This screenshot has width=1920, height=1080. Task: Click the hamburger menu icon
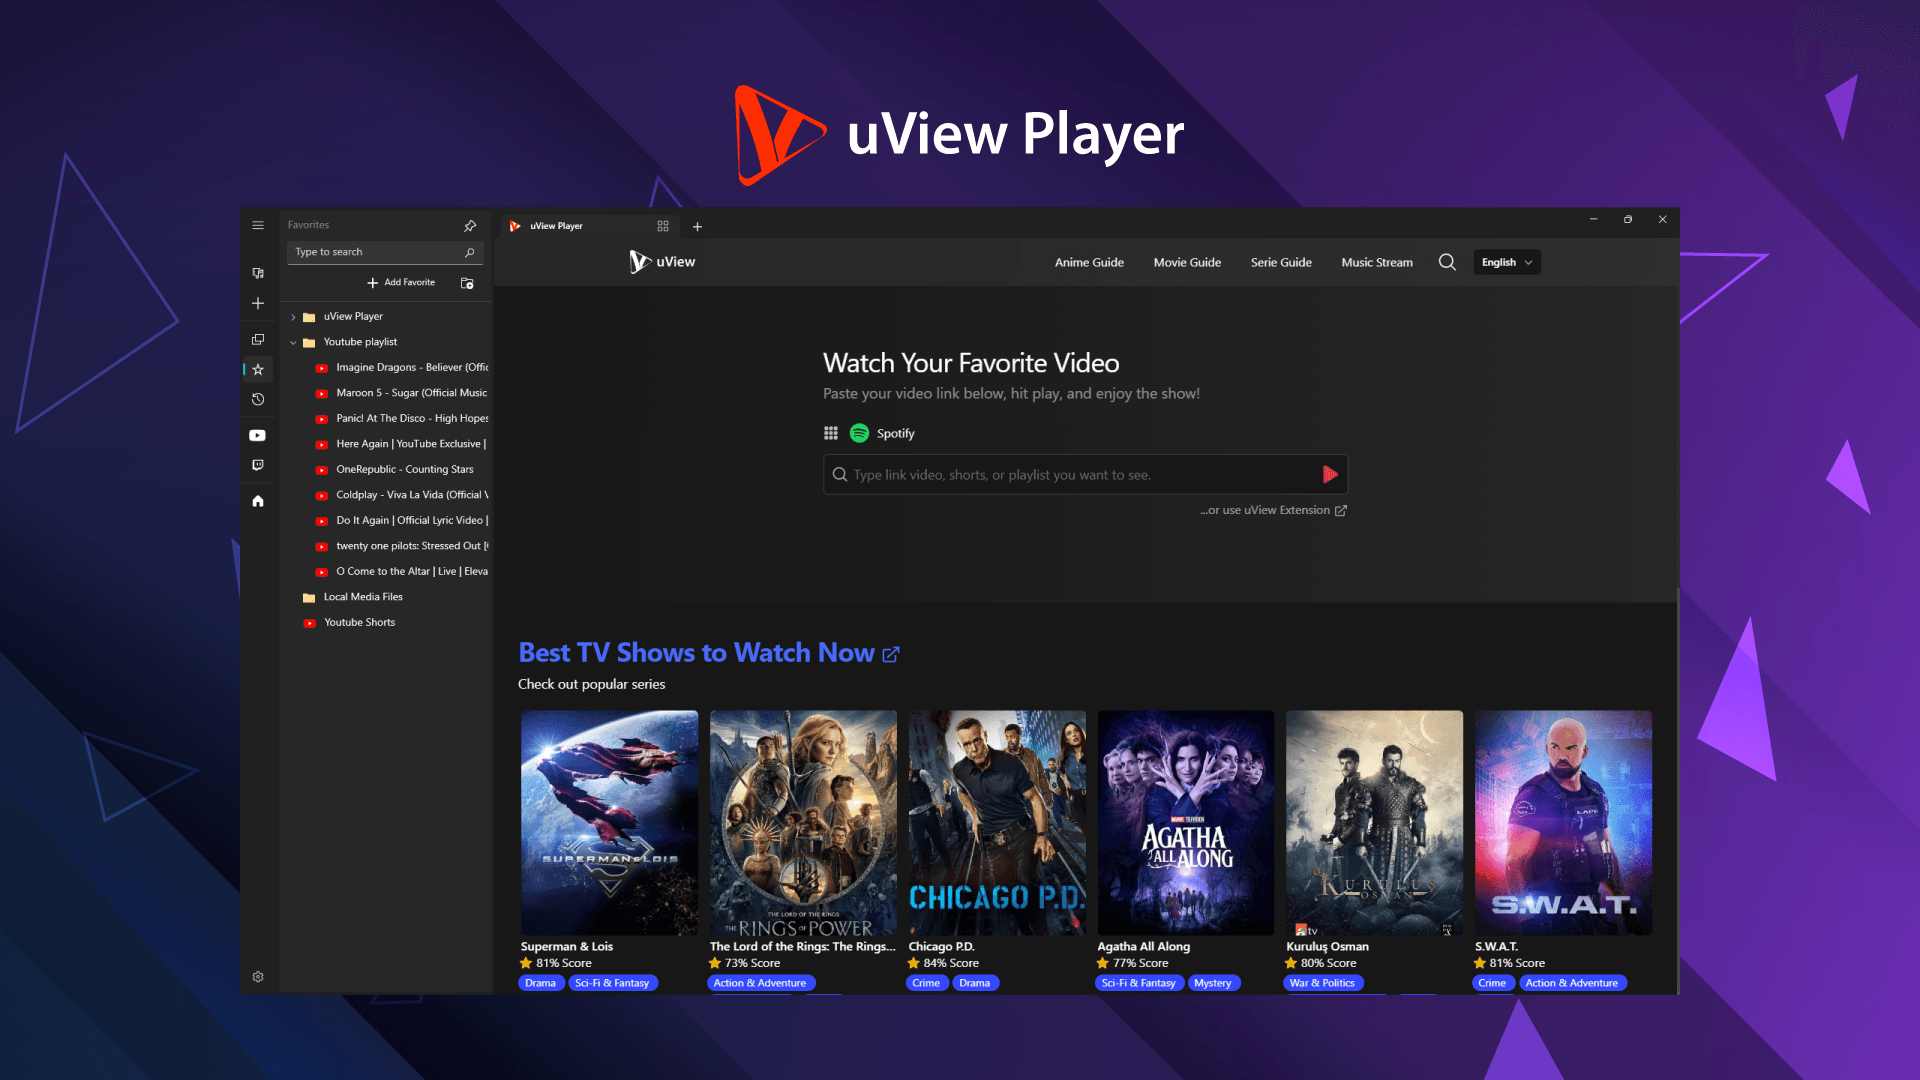pos(257,225)
